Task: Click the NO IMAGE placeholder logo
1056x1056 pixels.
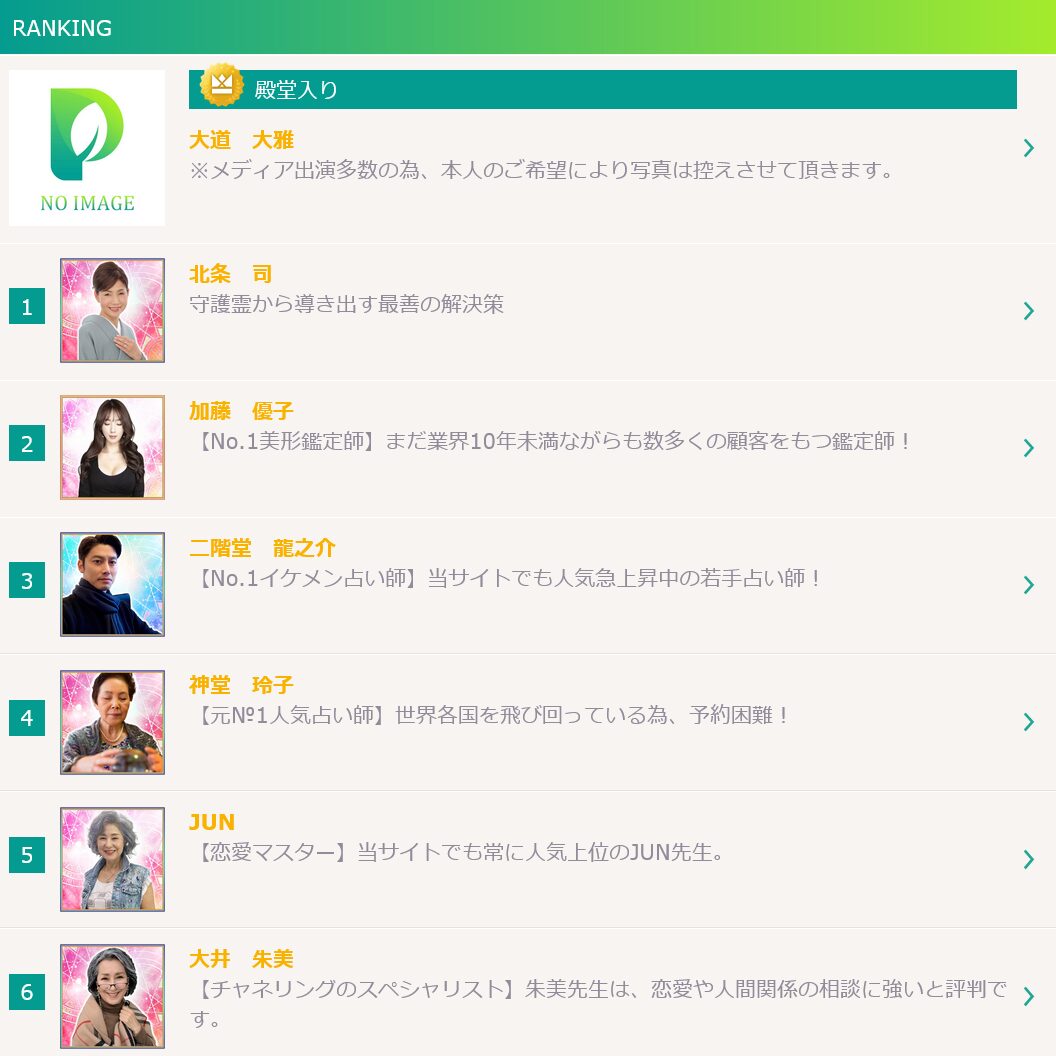Action: [x=87, y=148]
